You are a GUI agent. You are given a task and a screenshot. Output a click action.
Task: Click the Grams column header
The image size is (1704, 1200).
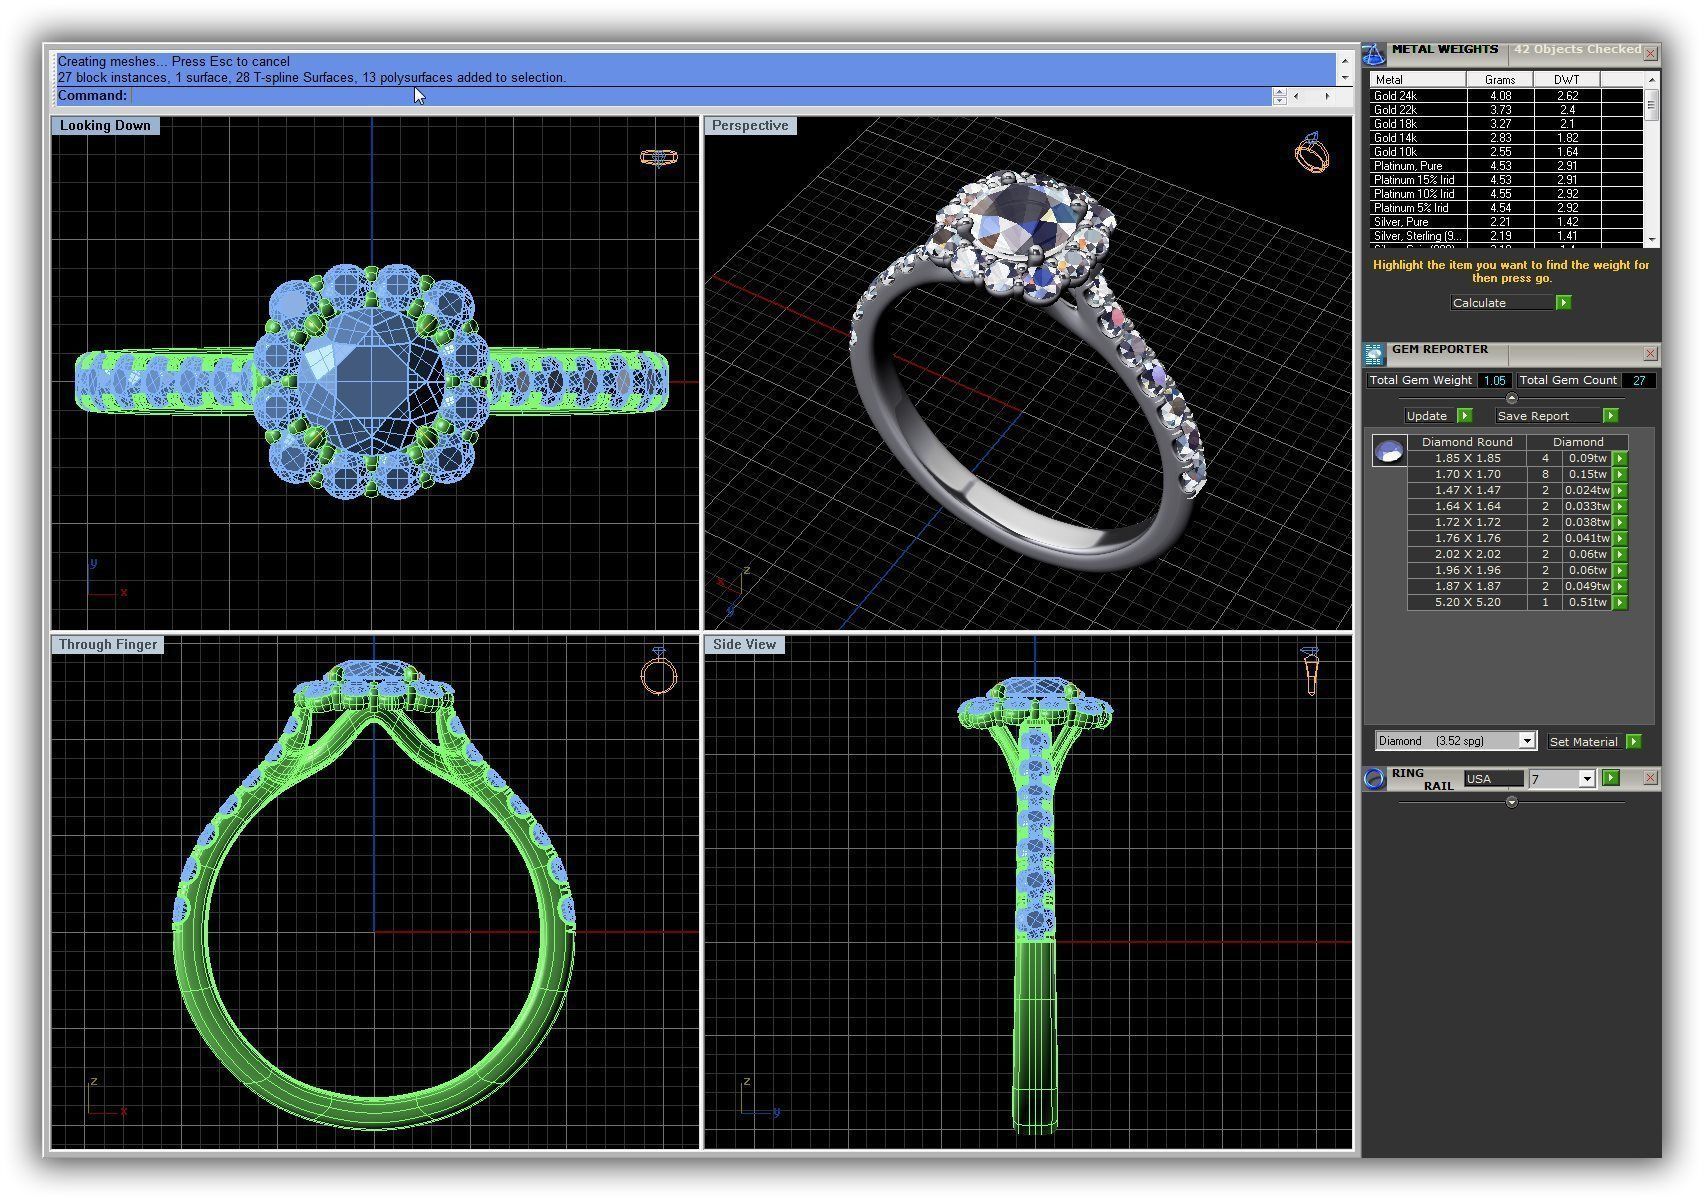click(1499, 80)
